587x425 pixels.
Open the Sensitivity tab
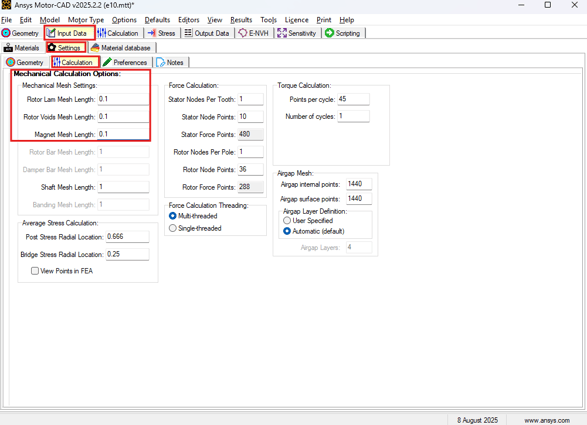tap(297, 33)
